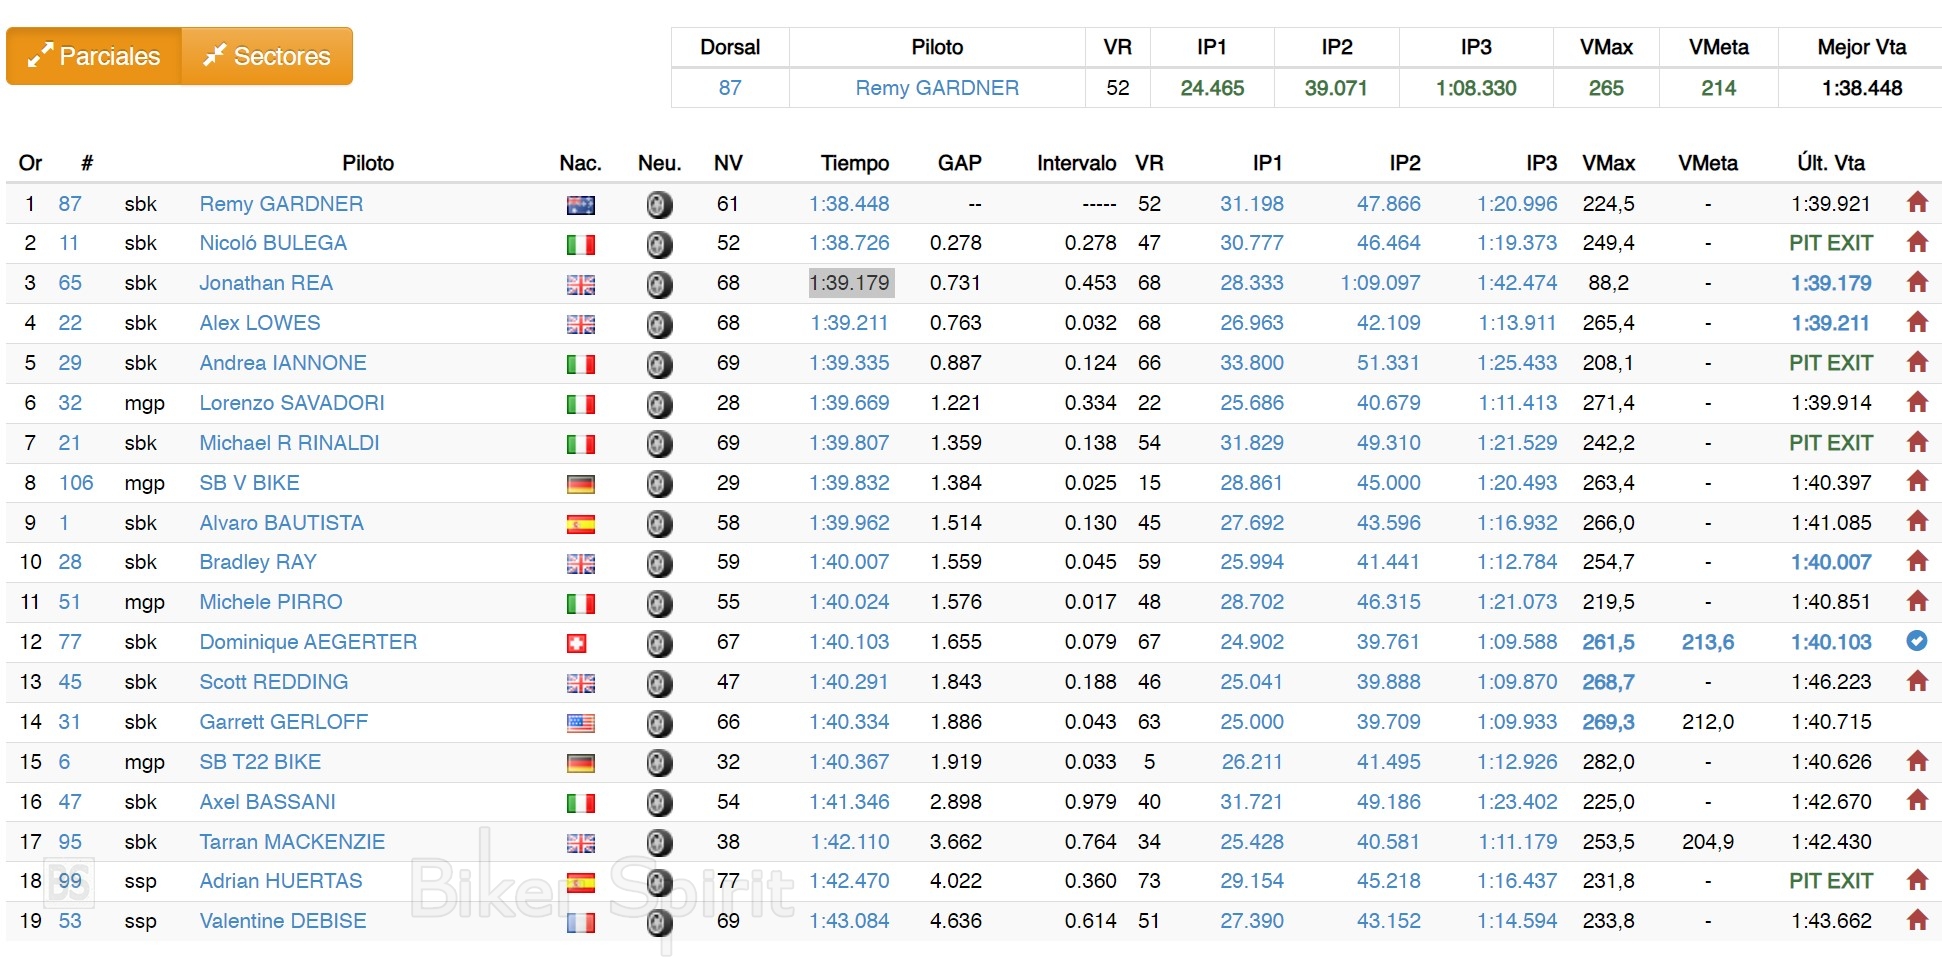Click rider number 65 link
1942x959 pixels.
tap(70, 283)
